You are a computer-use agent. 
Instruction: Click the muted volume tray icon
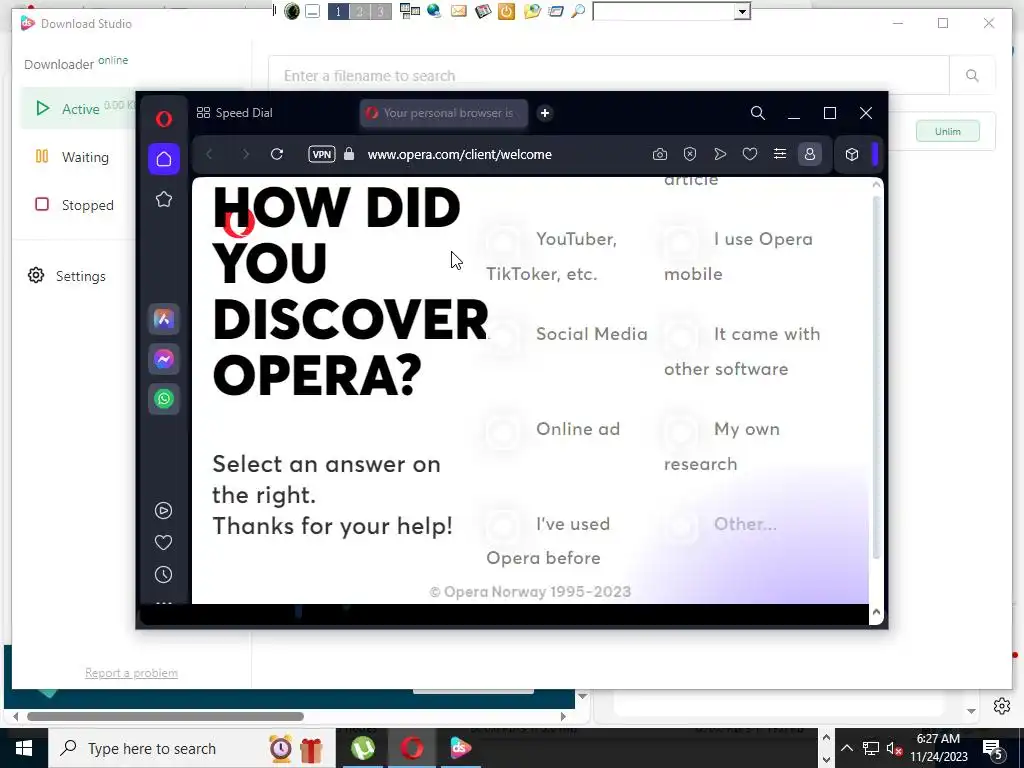coord(894,748)
